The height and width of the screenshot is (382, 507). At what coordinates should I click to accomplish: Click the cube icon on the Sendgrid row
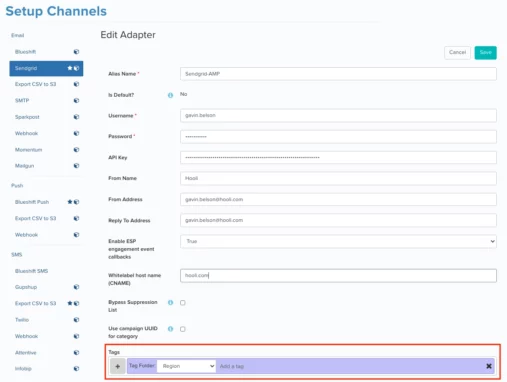(76, 68)
